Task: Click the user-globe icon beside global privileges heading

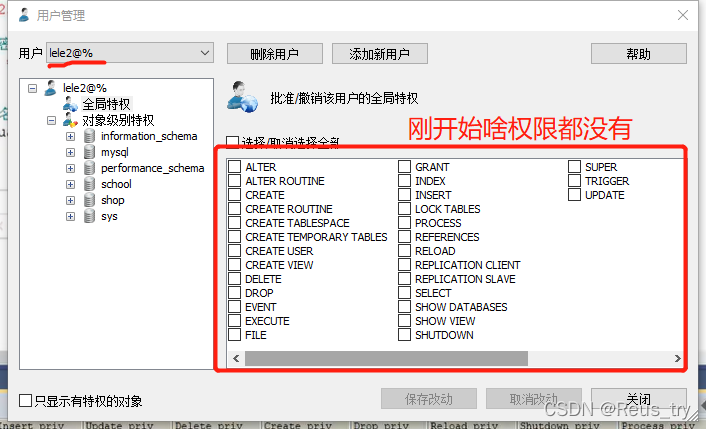Action: tap(242, 97)
